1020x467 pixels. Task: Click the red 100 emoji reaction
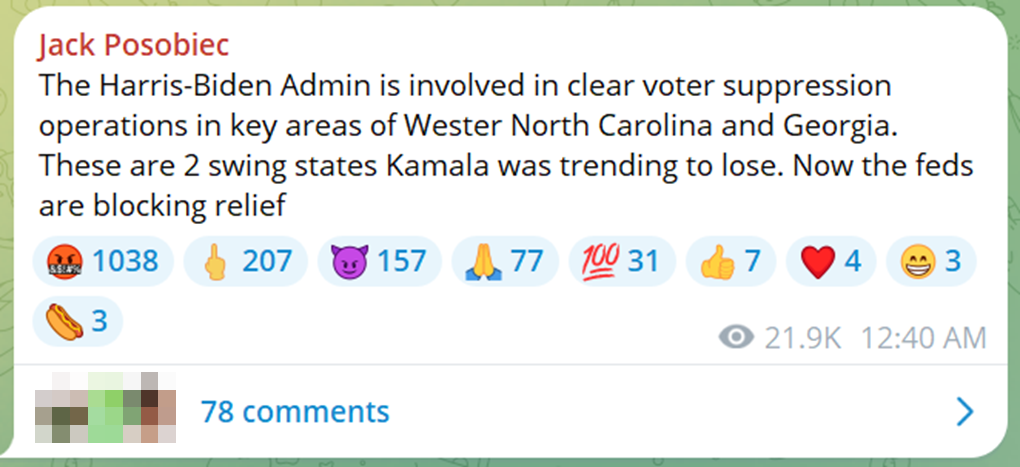pyautogui.click(x=622, y=261)
